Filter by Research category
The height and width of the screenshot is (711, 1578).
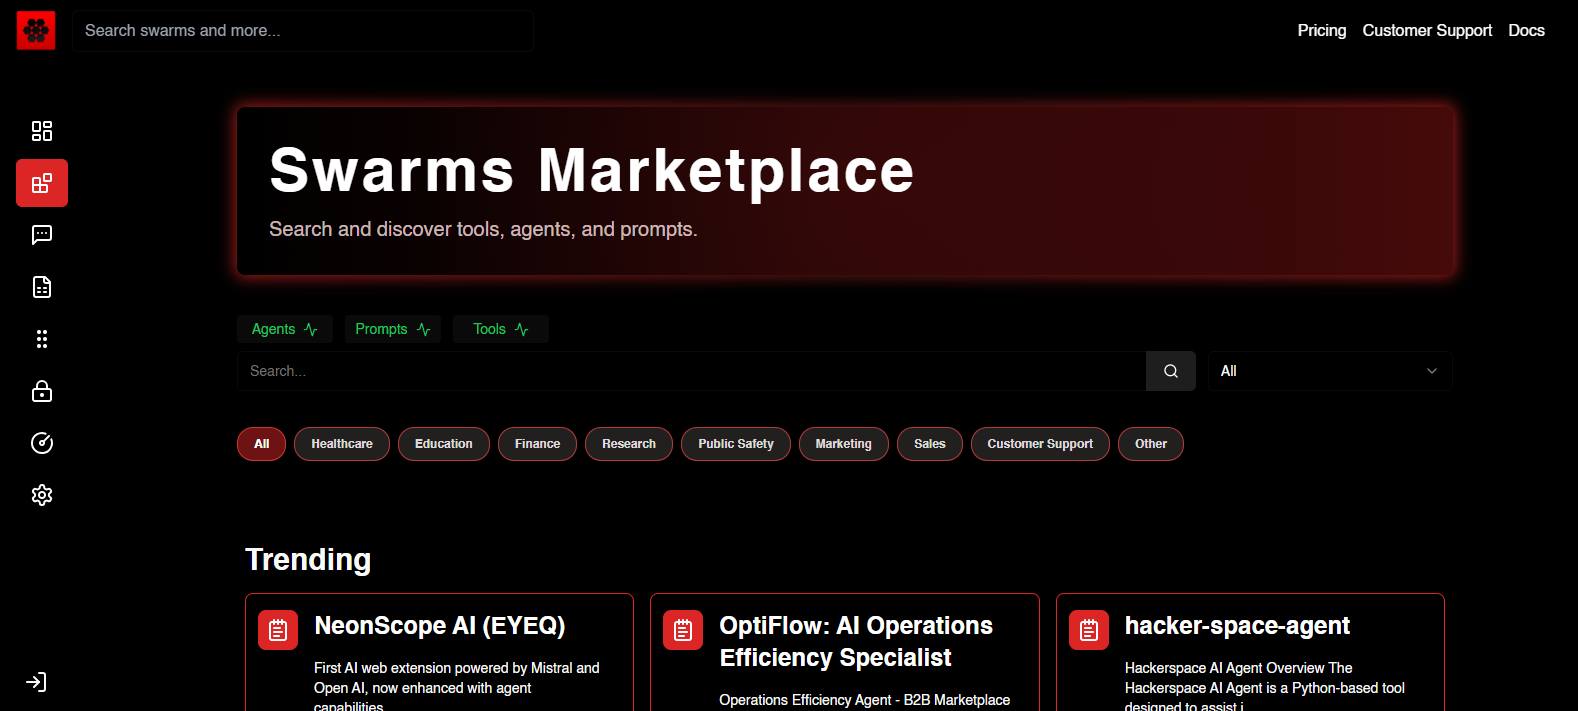pyautogui.click(x=629, y=444)
